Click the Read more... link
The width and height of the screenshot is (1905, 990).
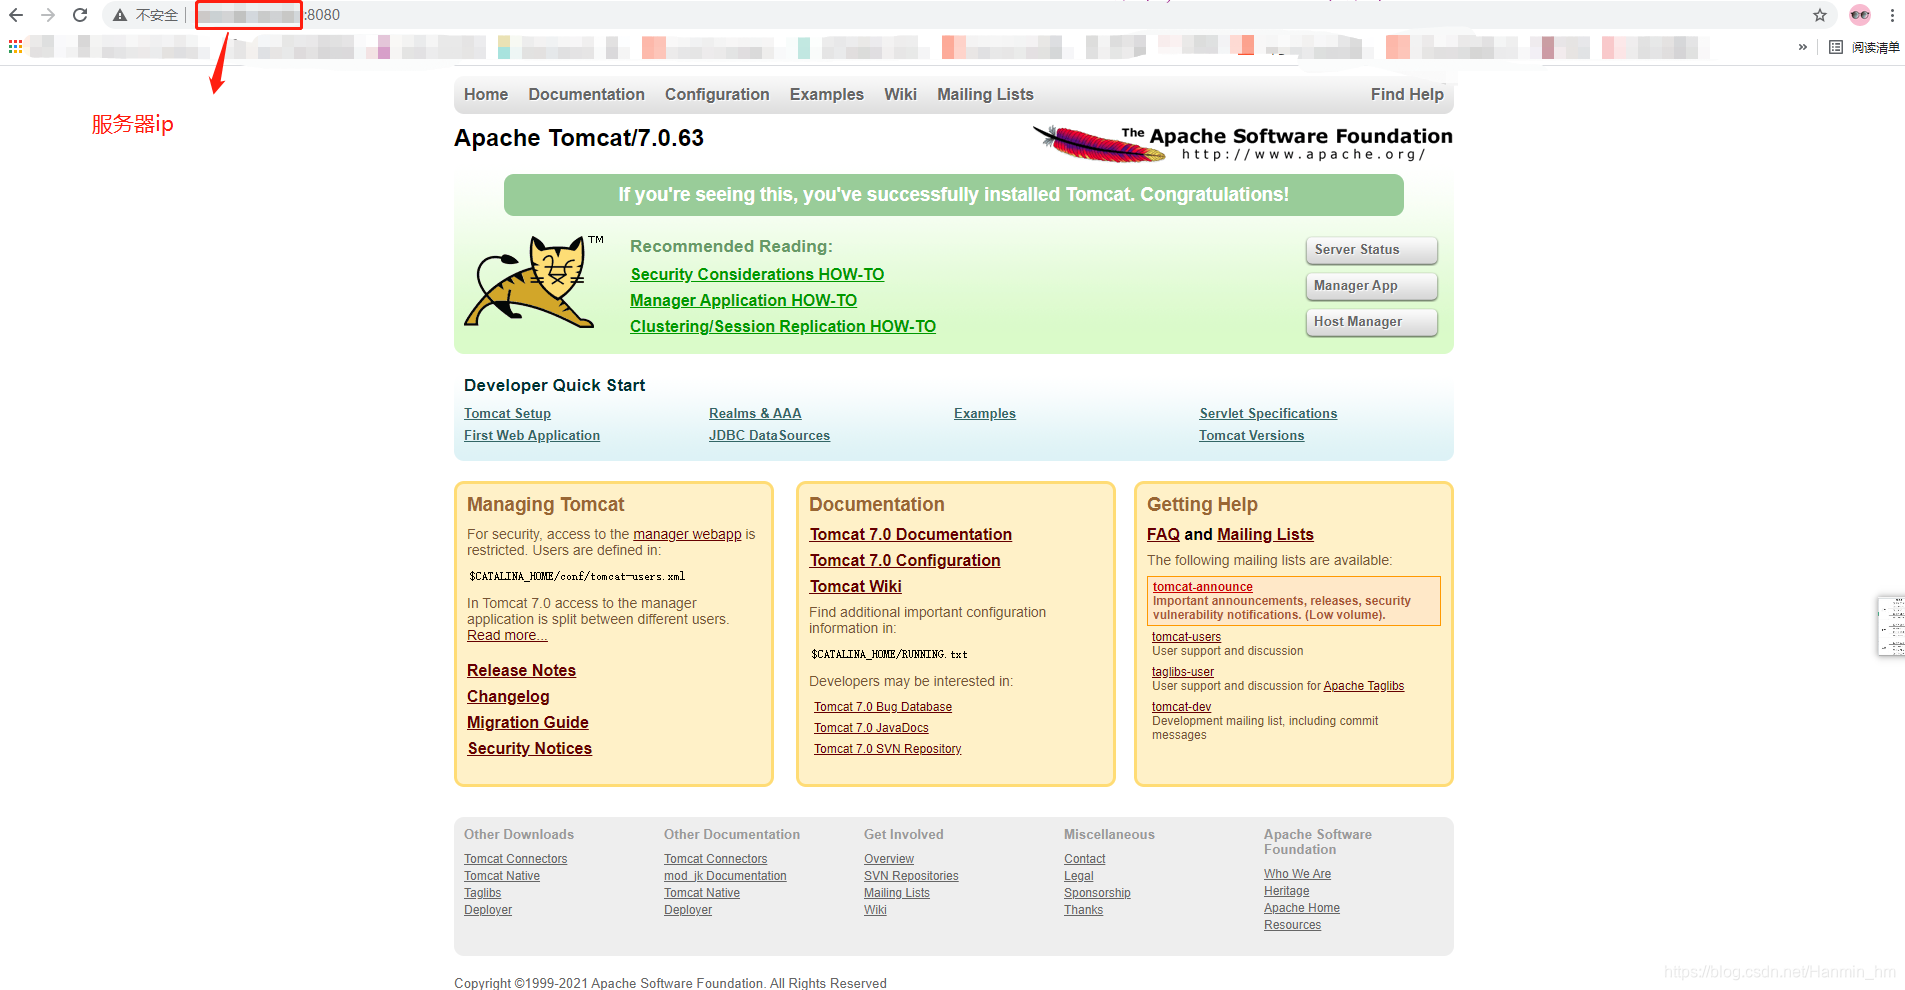507,635
